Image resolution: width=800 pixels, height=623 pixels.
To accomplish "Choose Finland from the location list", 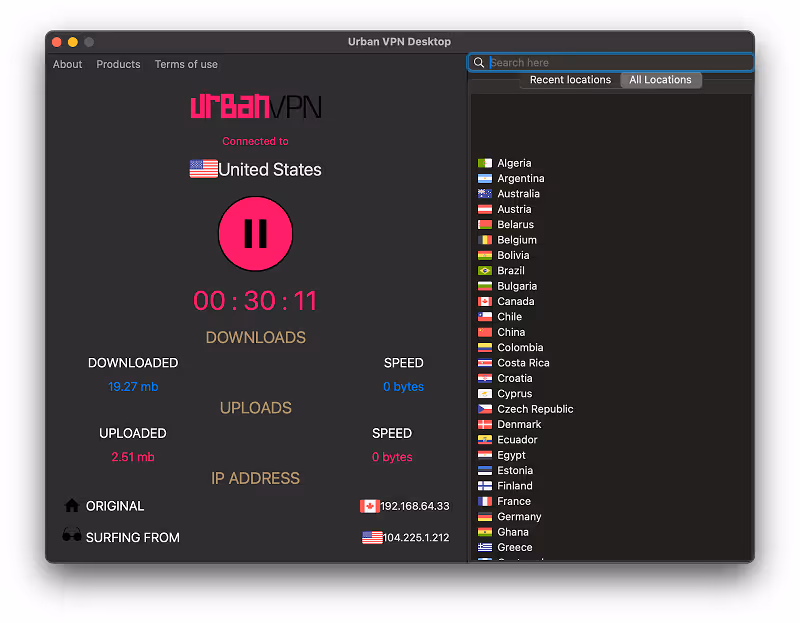I will [x=515, y=486].
